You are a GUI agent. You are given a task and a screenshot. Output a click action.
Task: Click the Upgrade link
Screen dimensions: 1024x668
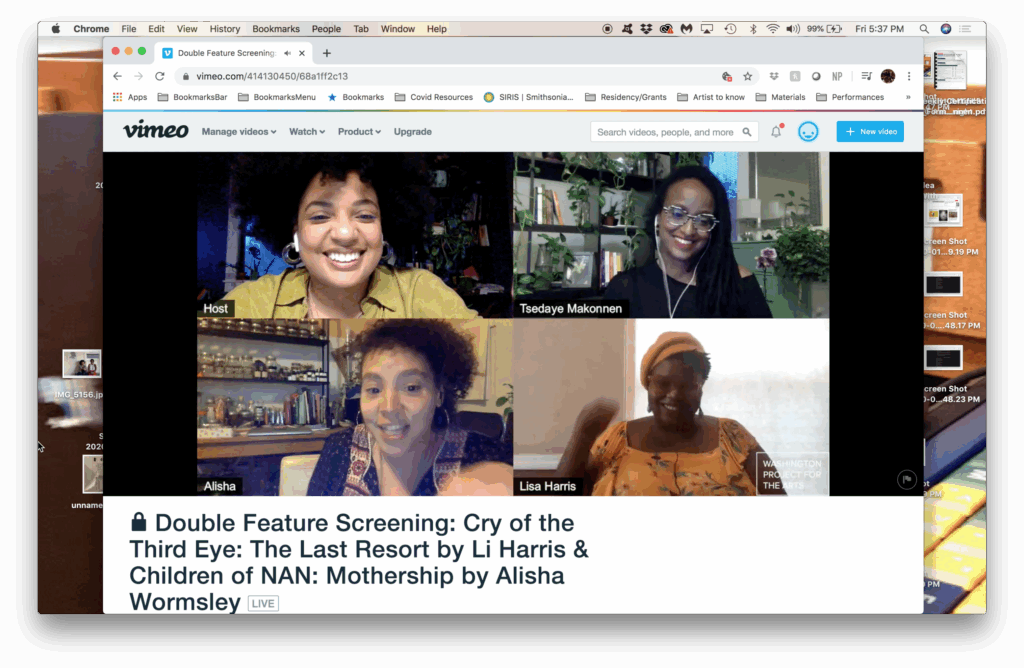point(413,132)
